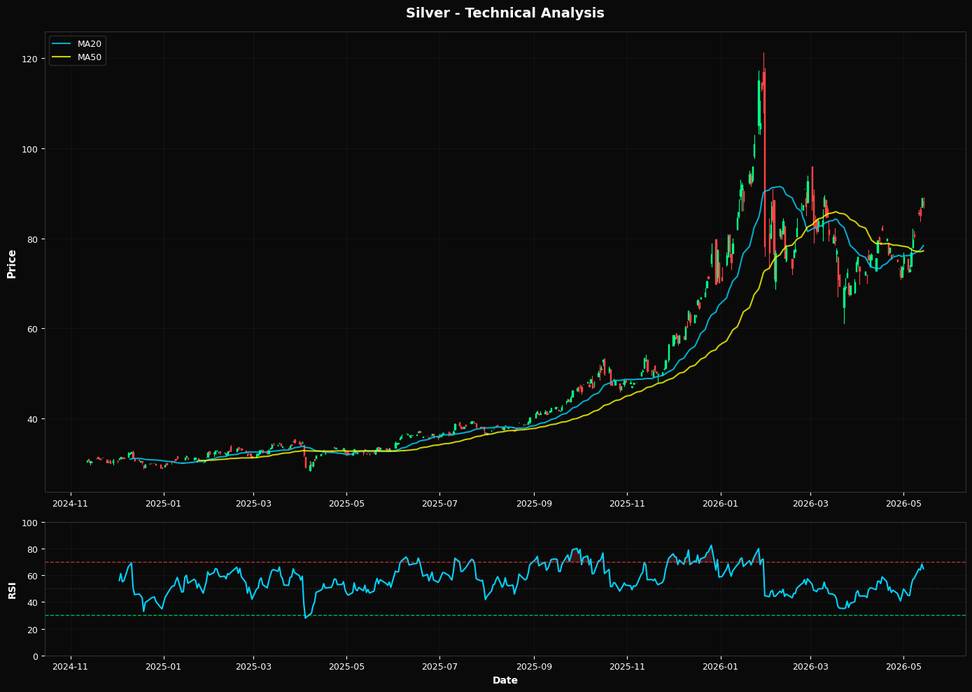Image resolution: width=972 pixels, height=692 pixels.
Task: Click the 120 price tick label
Action: 31,59
